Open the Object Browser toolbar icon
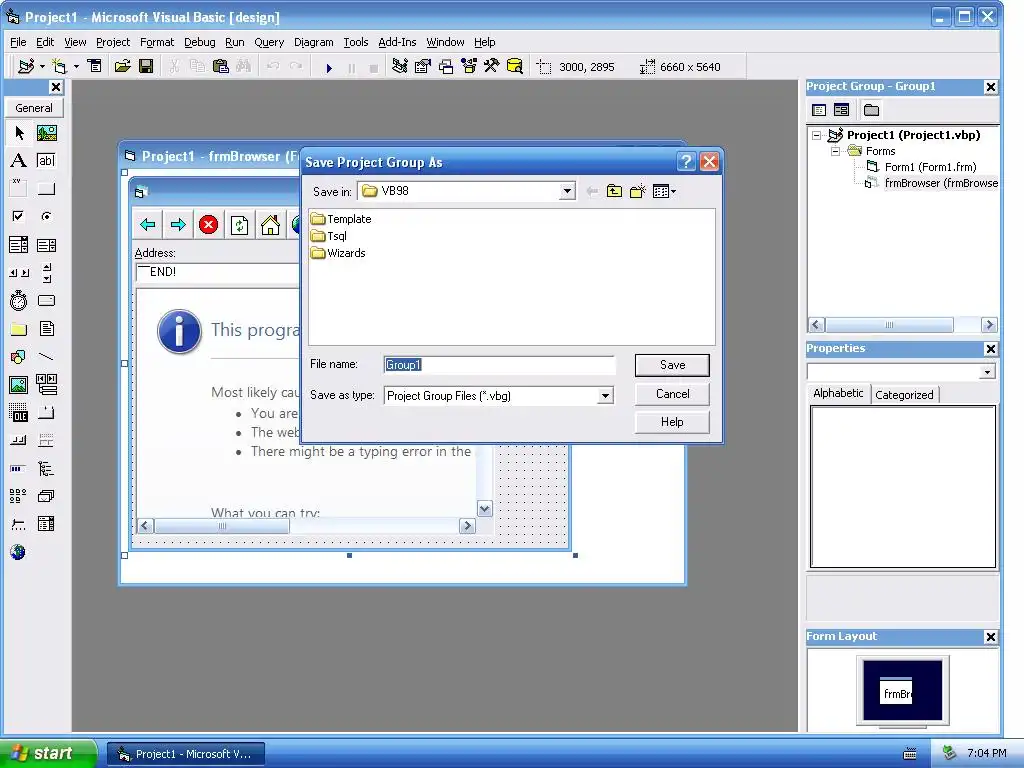Image resolution: width=1024 pixels, height=768 pixels. click(468, 67)
